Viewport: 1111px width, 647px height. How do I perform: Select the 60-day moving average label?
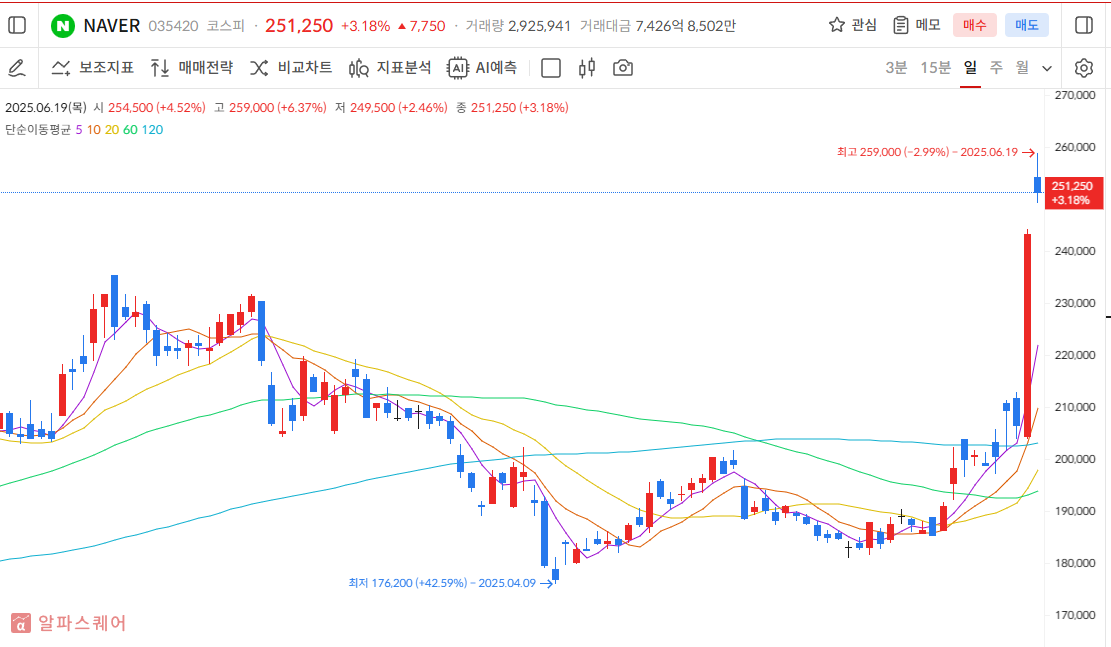coord(130,130)
